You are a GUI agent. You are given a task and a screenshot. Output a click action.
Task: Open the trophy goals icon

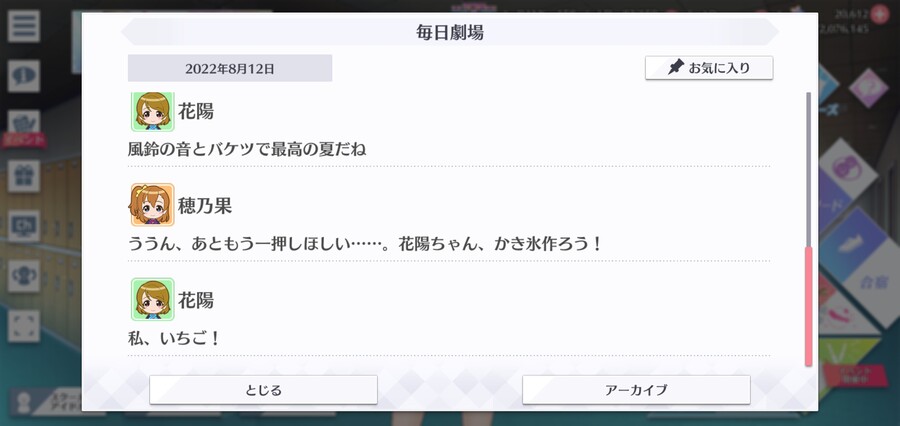tap(24, 276)
